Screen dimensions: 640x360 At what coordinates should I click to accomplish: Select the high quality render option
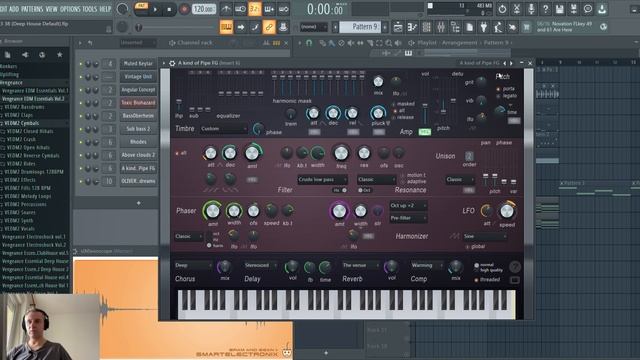[x=489, y=270]
